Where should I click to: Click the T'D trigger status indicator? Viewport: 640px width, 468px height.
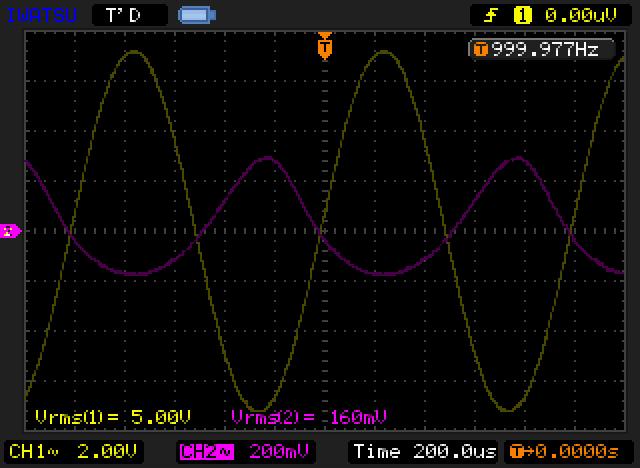coord(130,16)
